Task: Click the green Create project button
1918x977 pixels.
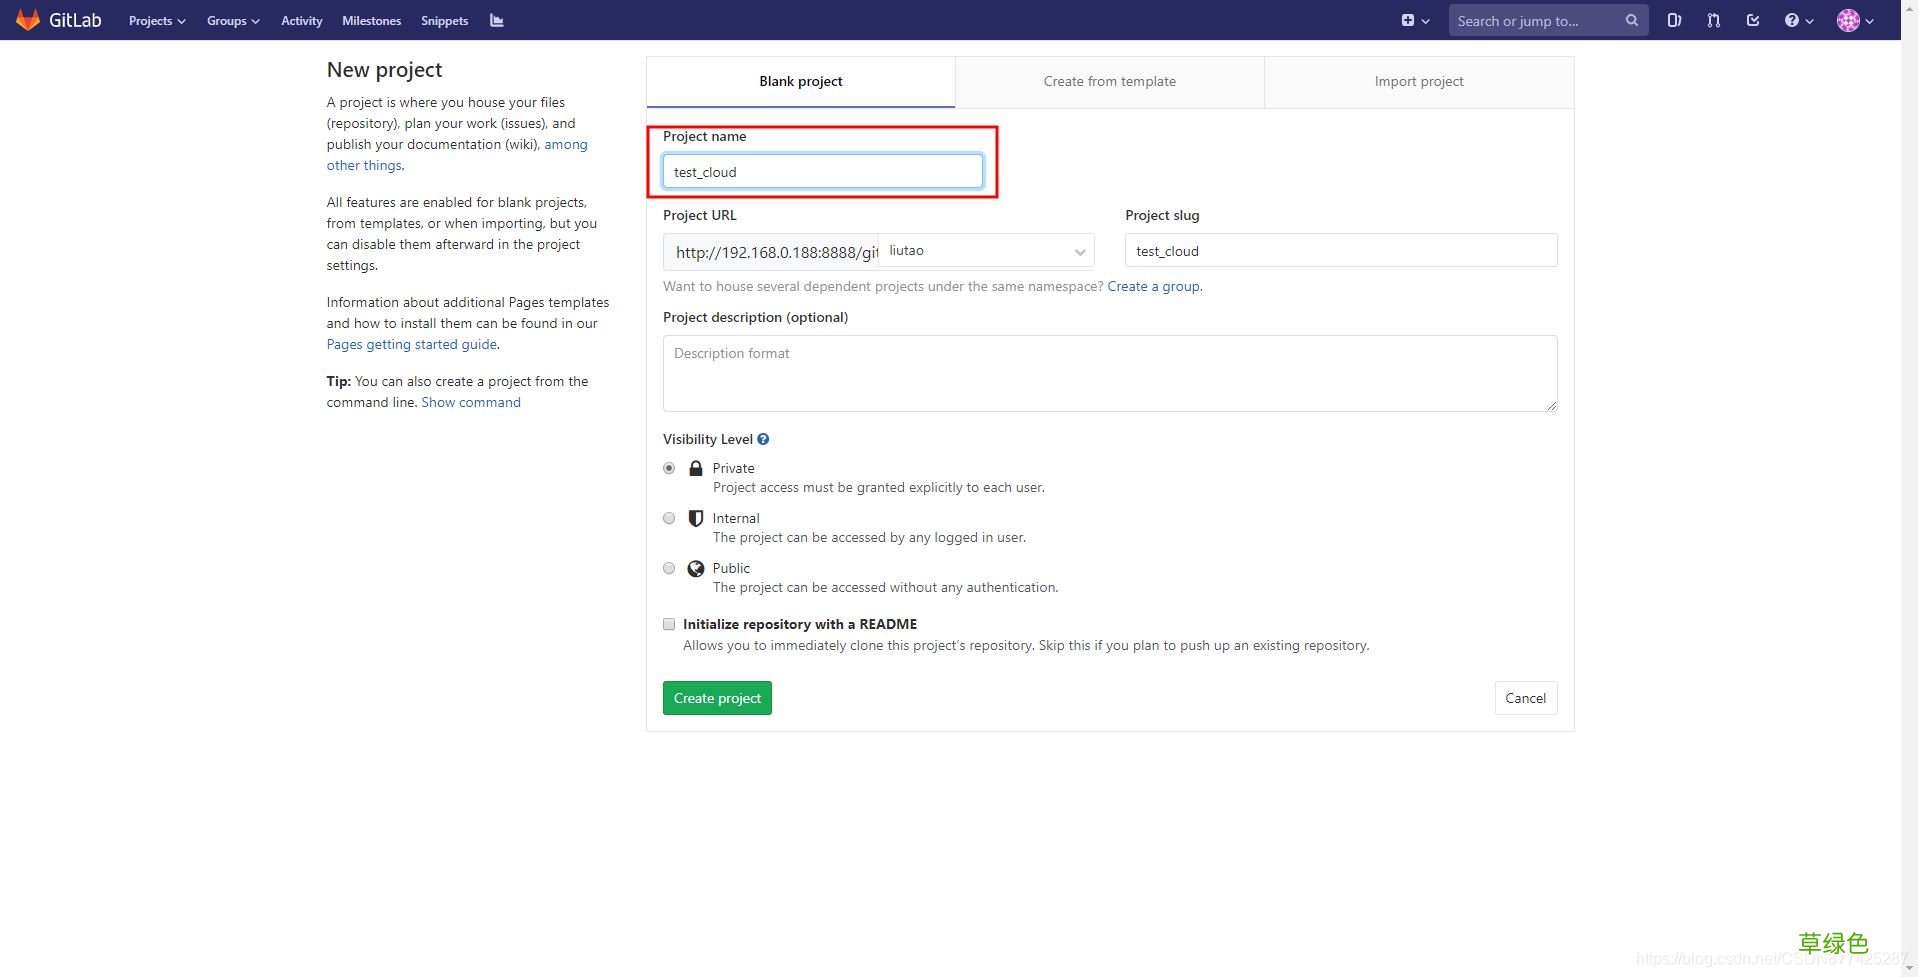Action: pos(717,698)
